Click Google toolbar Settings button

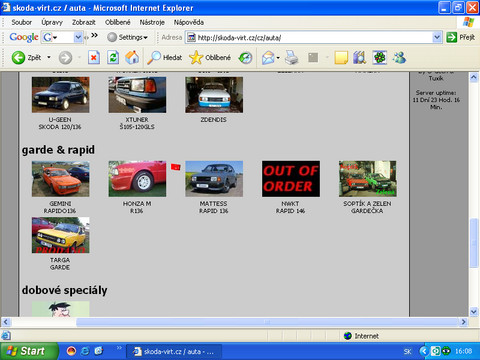[127, 37]
